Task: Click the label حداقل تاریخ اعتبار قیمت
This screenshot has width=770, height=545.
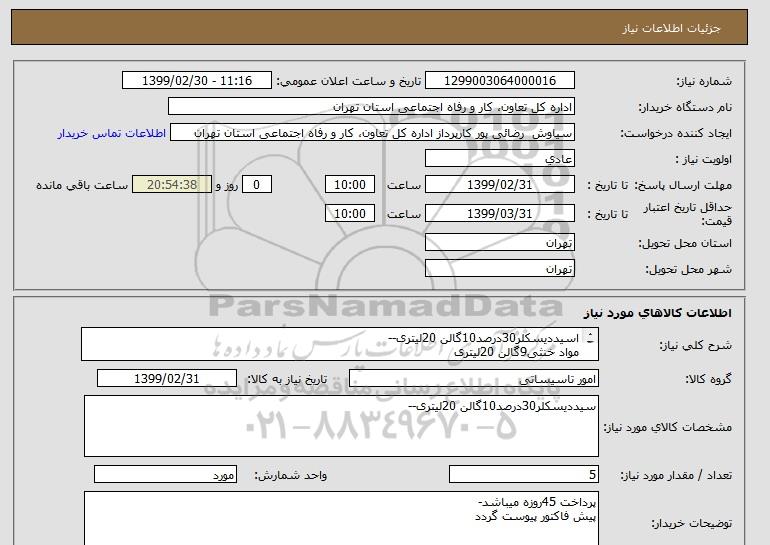Action: (688, 214)
